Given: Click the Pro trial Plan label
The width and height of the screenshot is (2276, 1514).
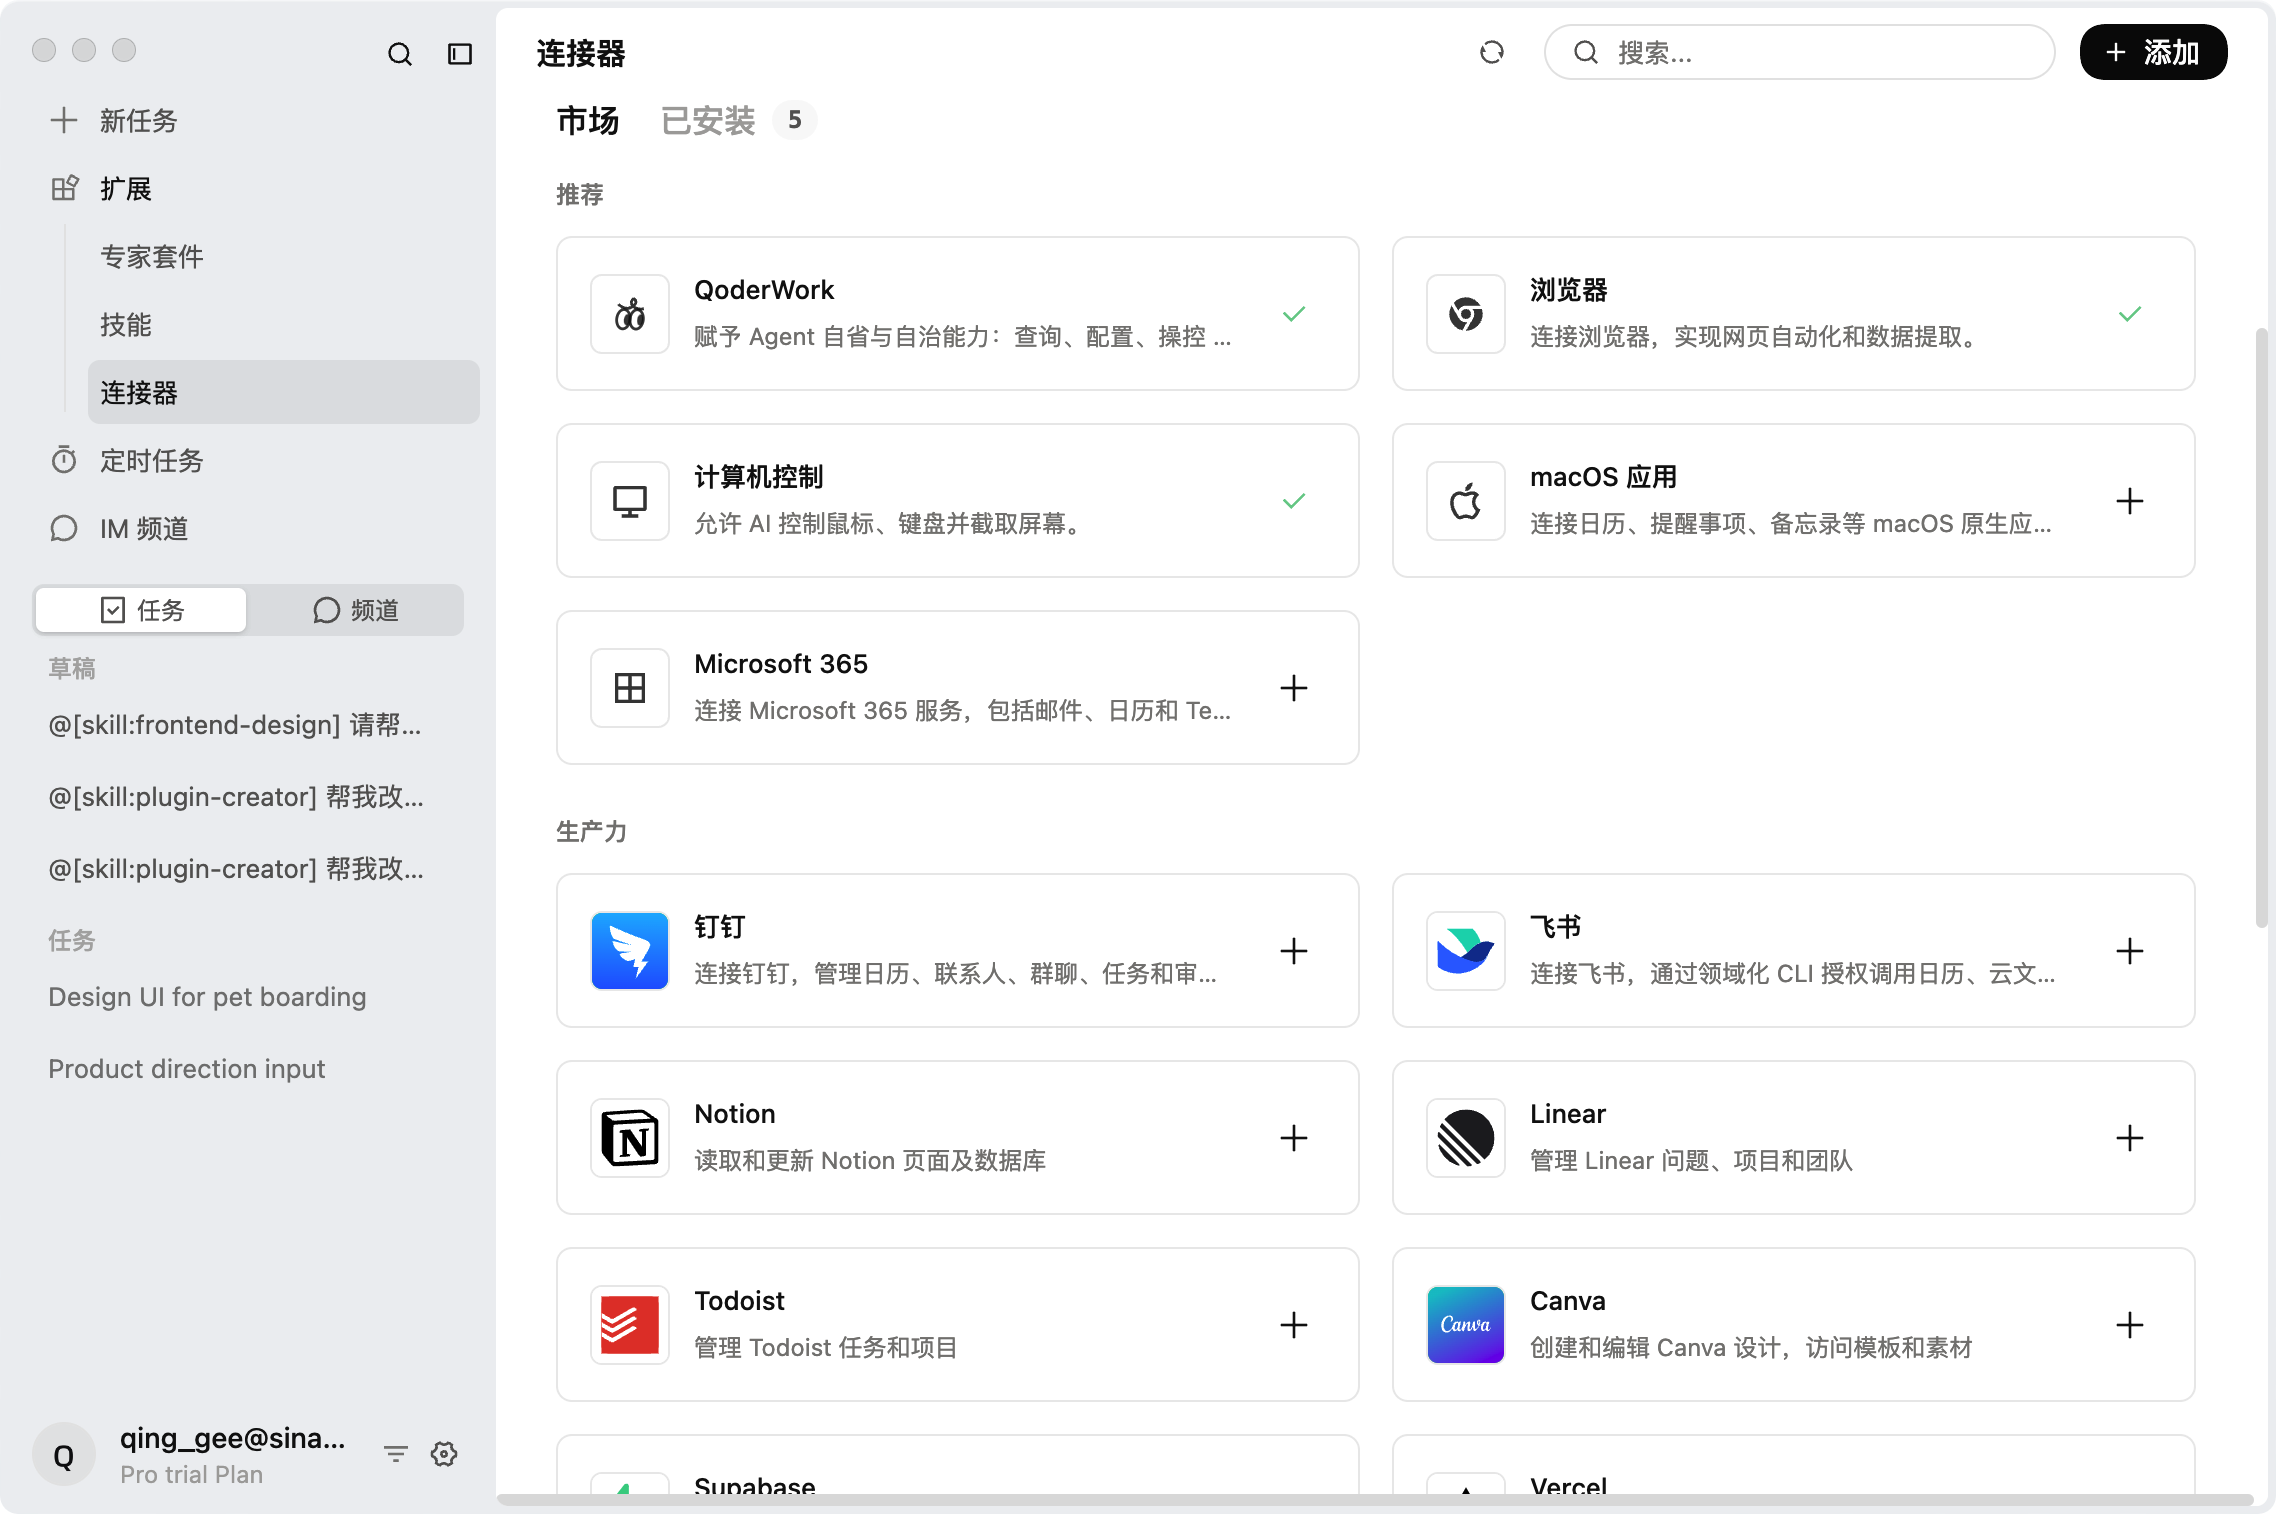Looking at the screenshot, I should point(192,1475).
